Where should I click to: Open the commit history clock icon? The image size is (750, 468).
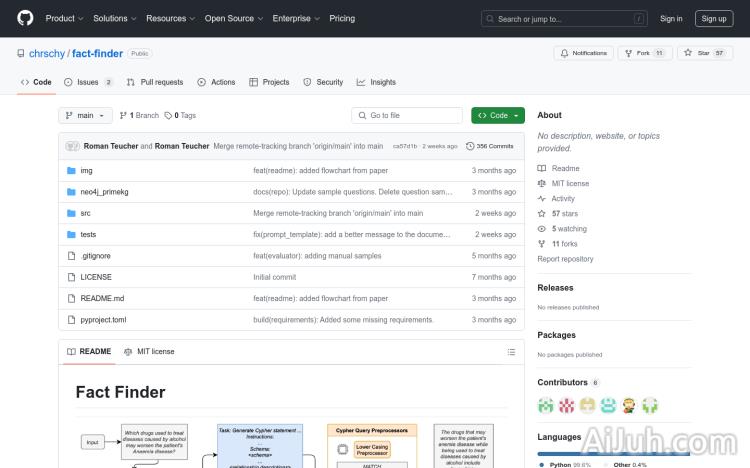click(469, 146)
